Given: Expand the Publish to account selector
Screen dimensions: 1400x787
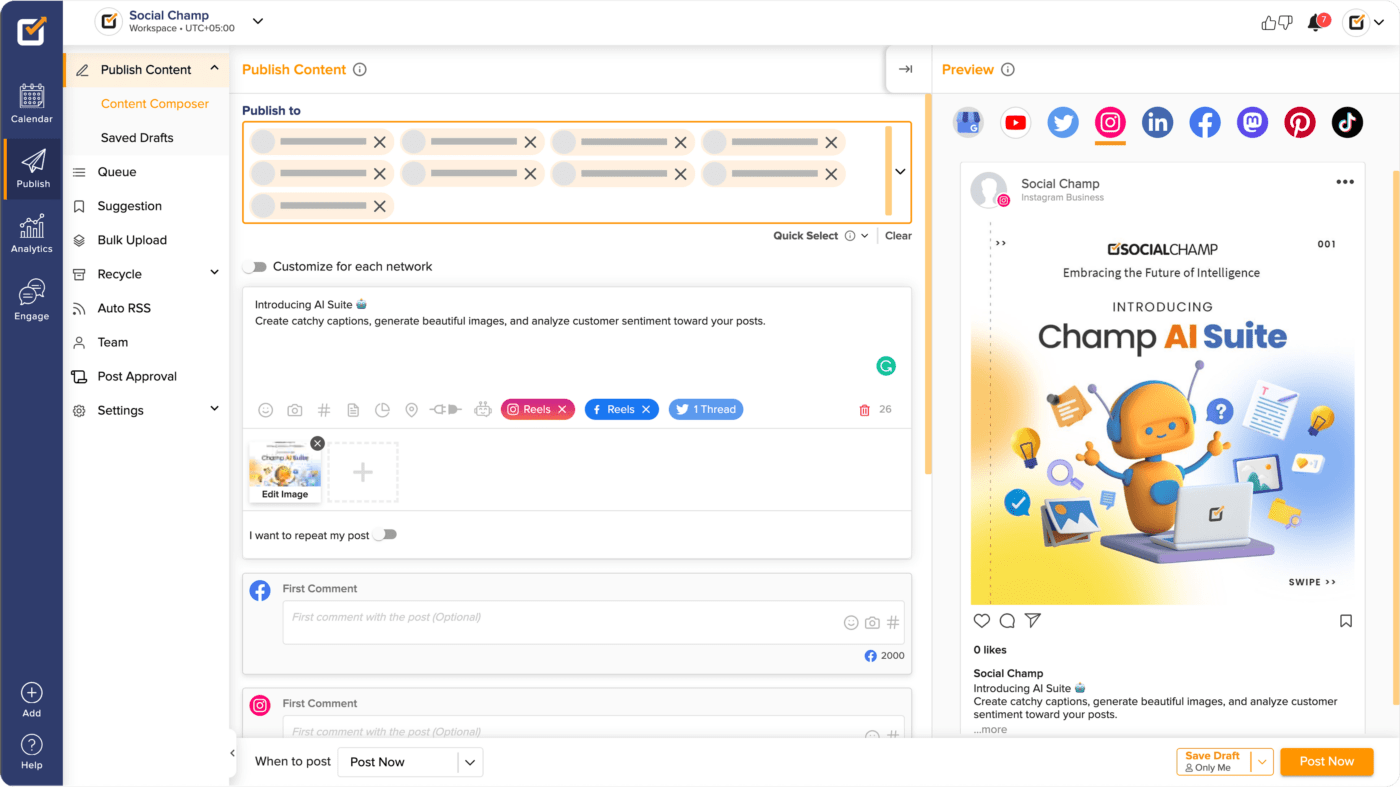Looking at the screenshot, I should click(x=900, y=172).
